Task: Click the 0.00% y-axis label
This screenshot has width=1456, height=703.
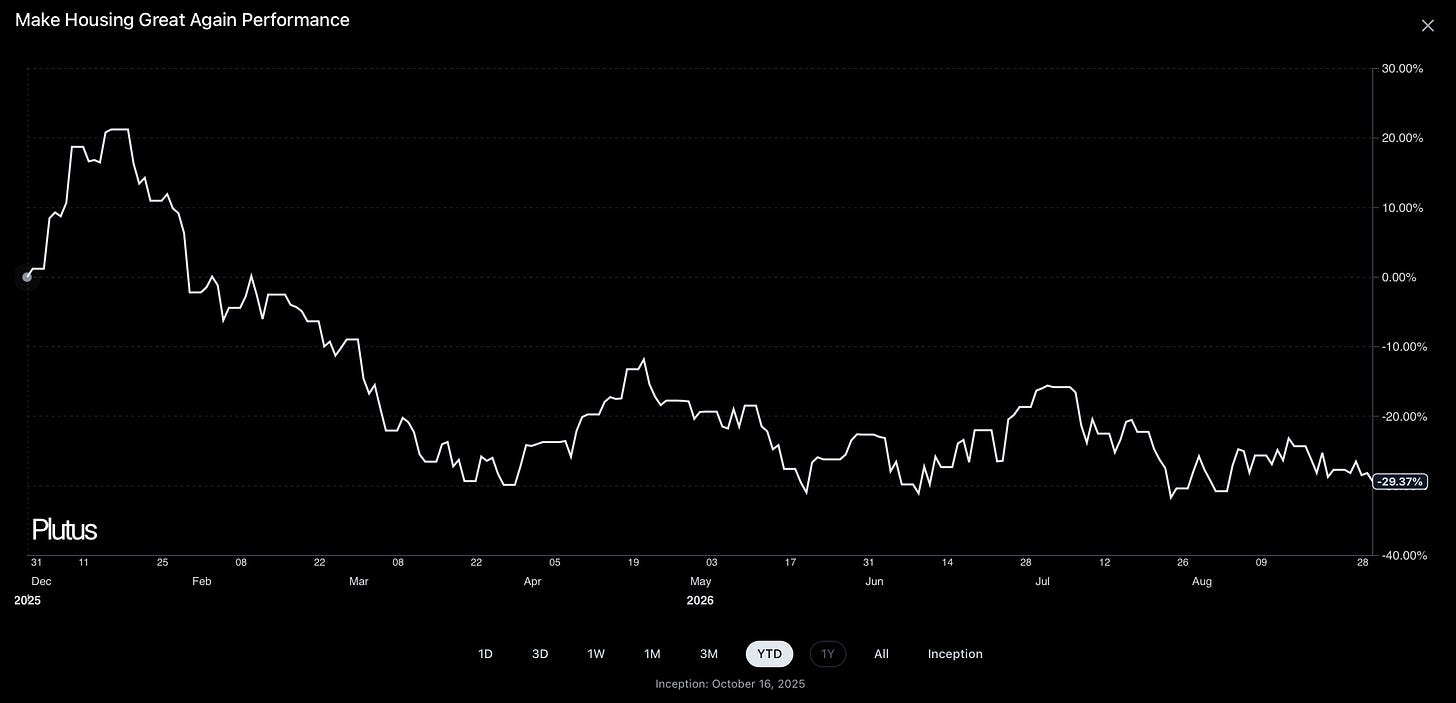Action: (x=1399, y=277)
